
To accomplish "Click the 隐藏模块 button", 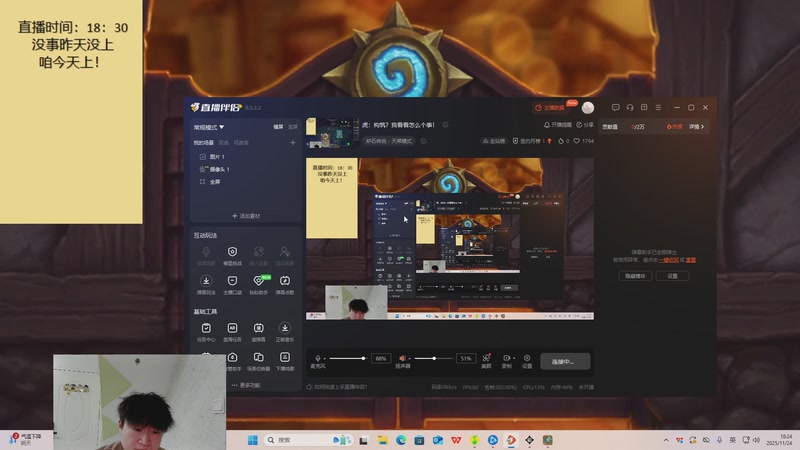I will click(x=635, y=276).
